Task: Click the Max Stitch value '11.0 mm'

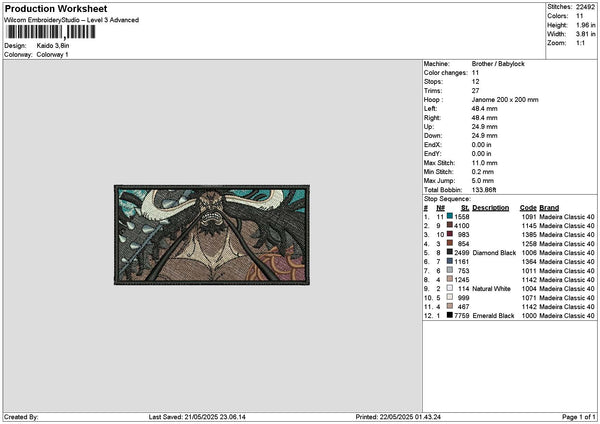Action: (x=484, y=163)
